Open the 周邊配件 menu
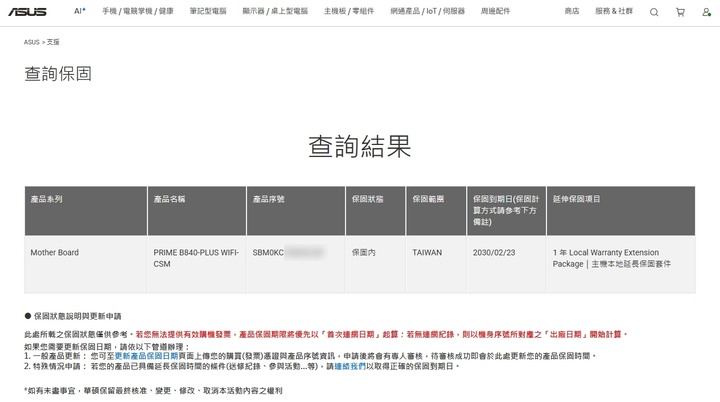The image size is (720, 402). point(495,11)
